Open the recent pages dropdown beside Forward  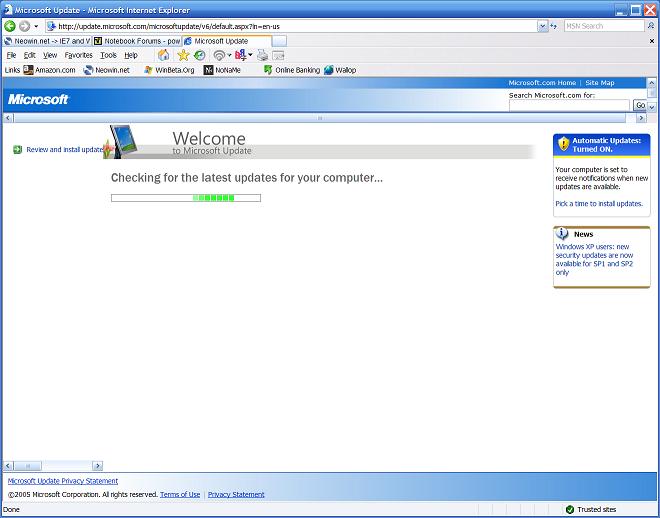[36, 27]
